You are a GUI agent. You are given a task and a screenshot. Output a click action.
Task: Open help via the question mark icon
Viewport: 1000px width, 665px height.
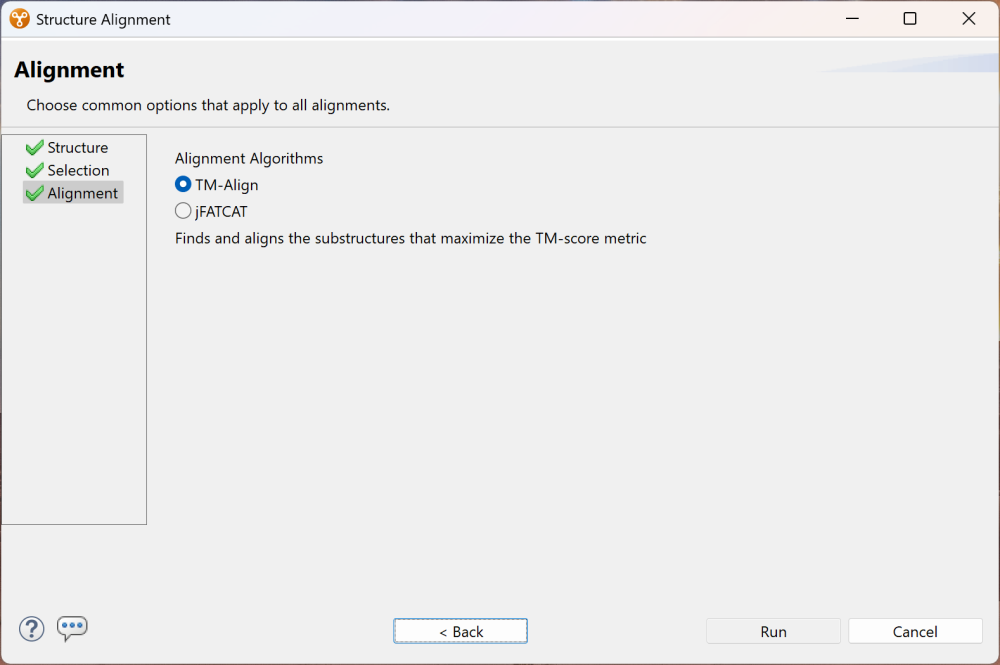pos(31,629)
